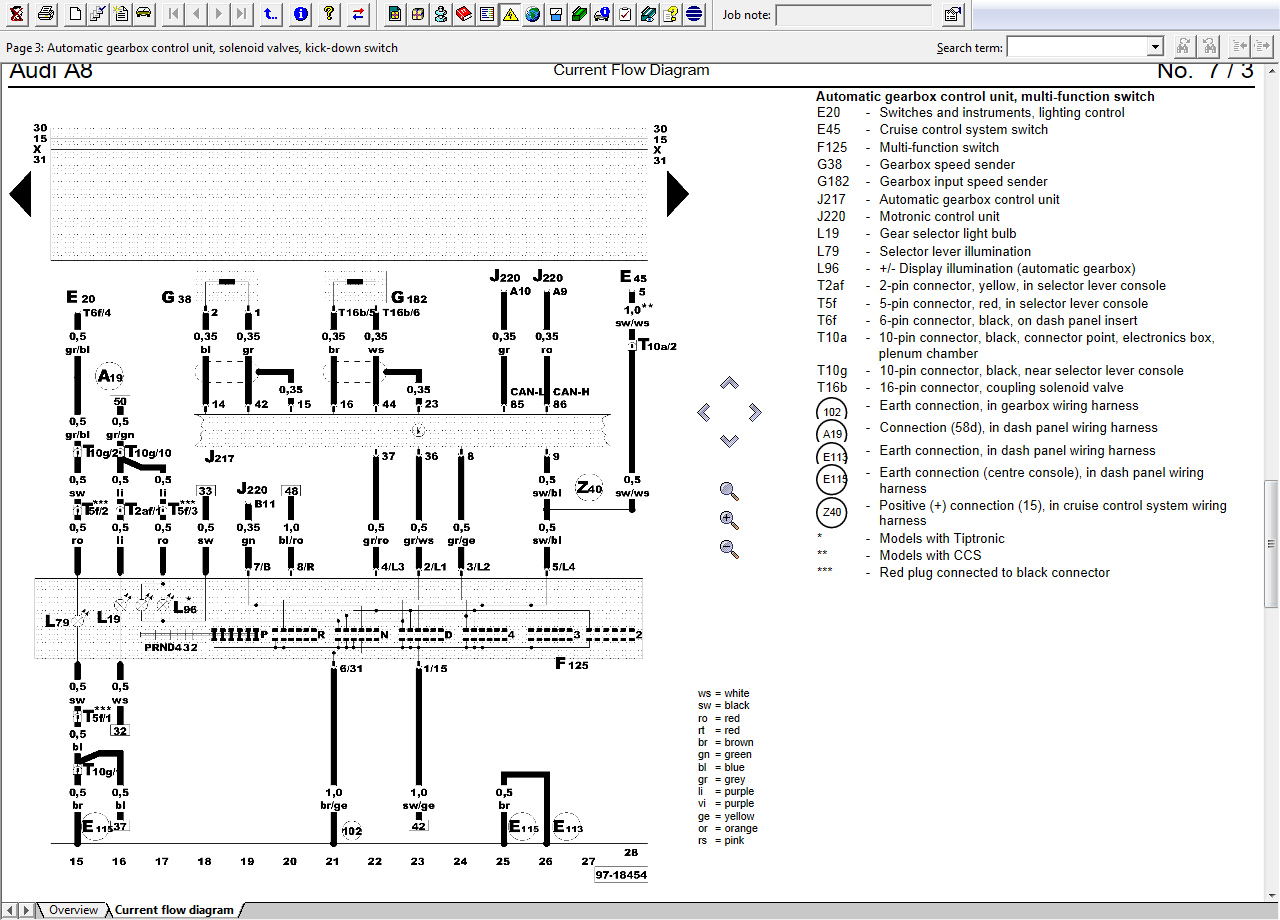This screenshot has width=1280, height=920.
Task: Click the blue up-level arrow icon
Action: click(272, 14)
